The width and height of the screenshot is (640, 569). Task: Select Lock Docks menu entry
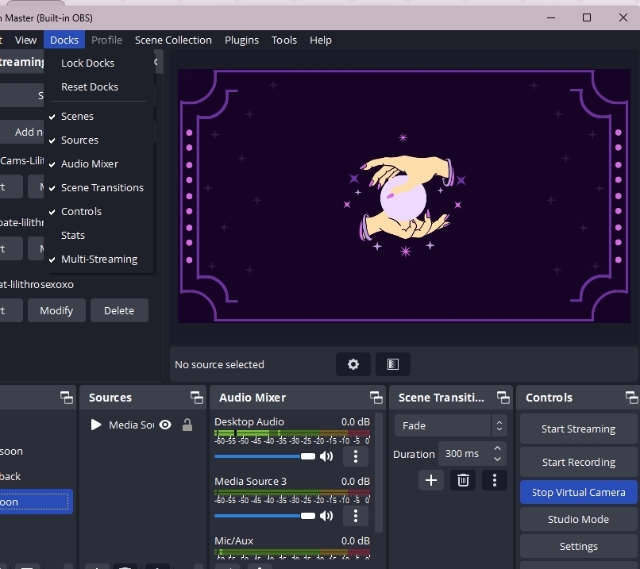click(x=88, y=63)
